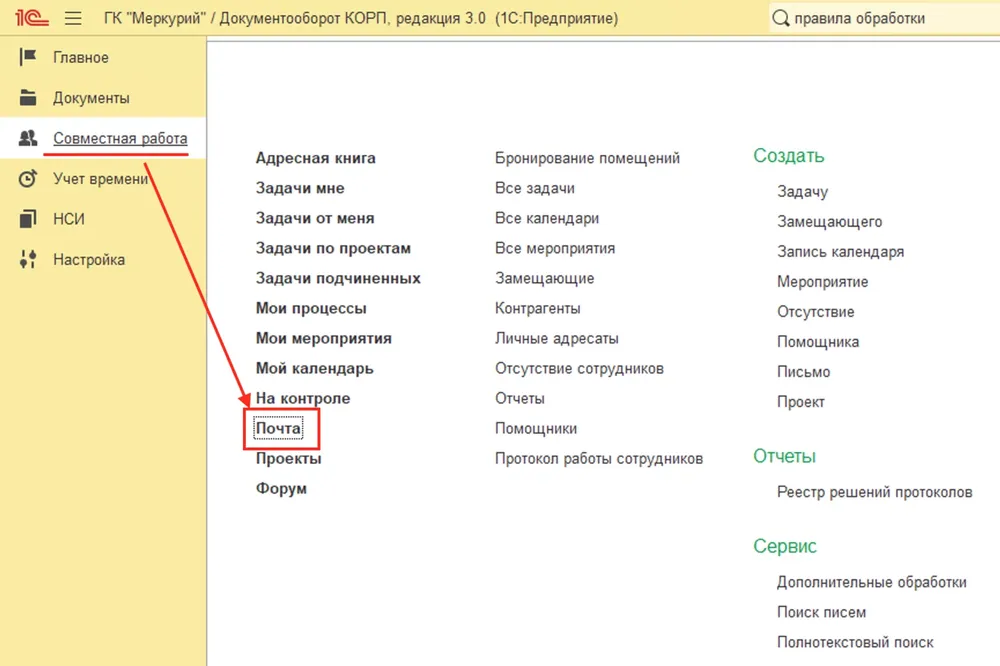Open Дополнительные обработки
1000x666 pixels.
pyautogui.click(x=871, y=582)
